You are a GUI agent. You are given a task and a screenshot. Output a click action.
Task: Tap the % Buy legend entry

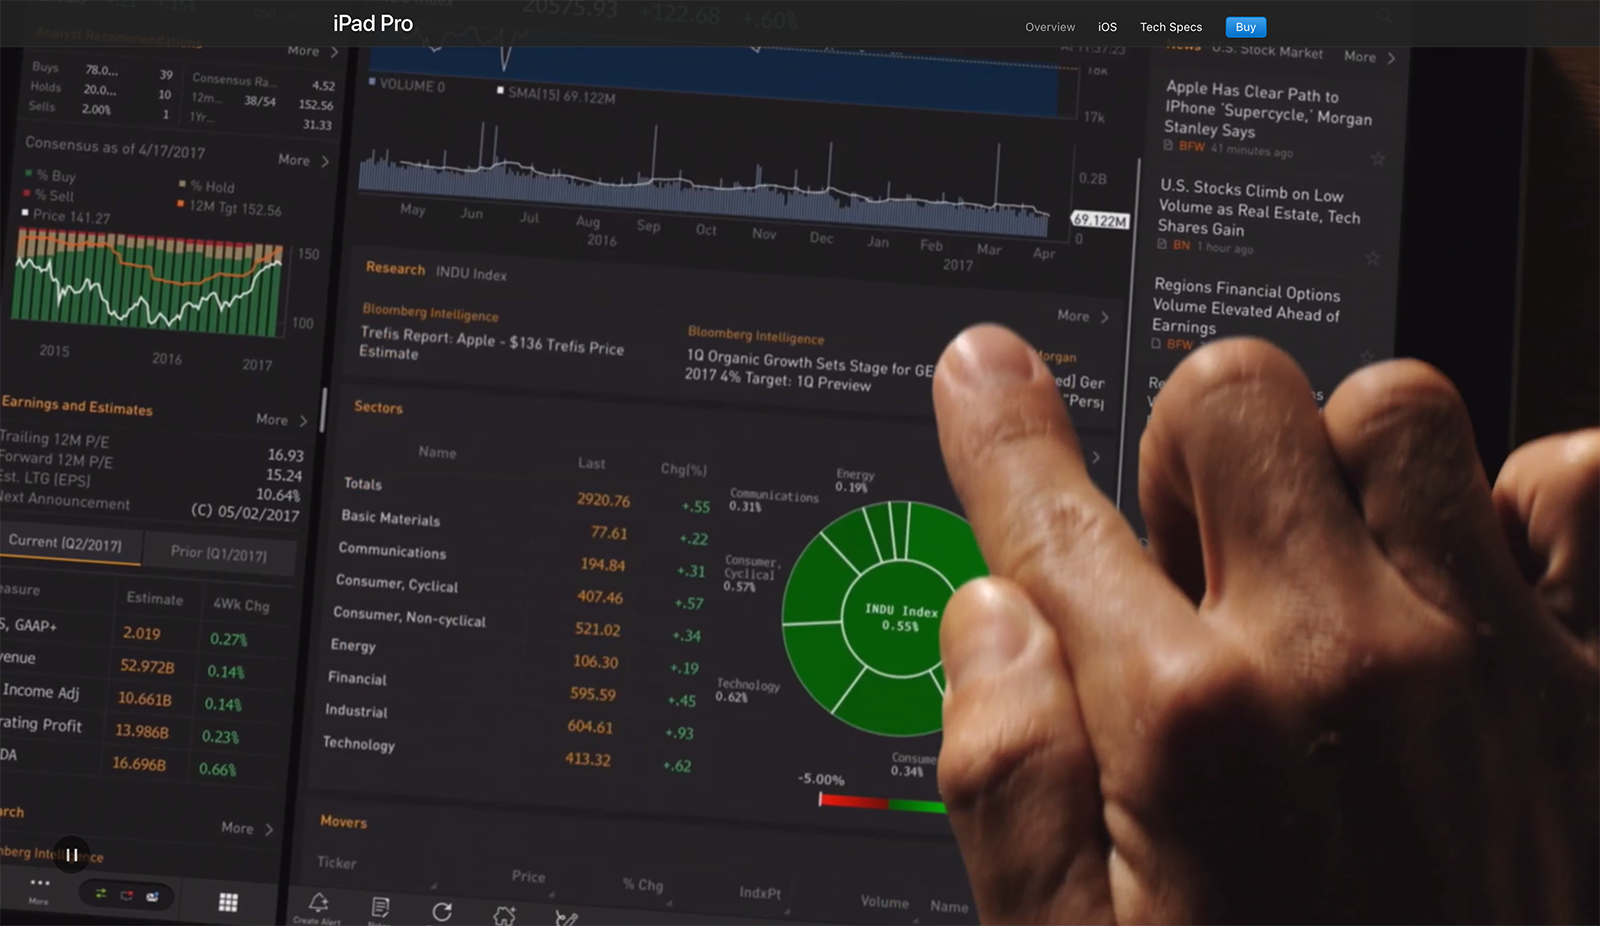click(50, 175)
